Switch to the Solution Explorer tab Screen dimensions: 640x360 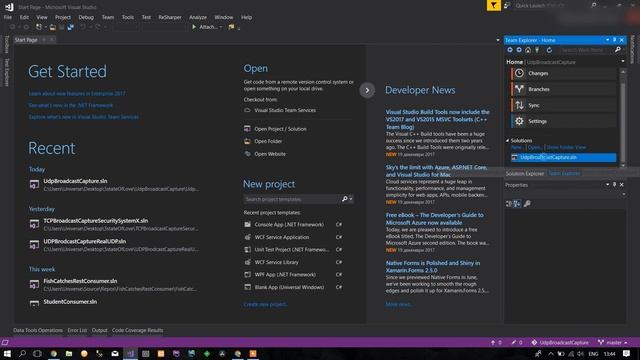coord(524,173)
